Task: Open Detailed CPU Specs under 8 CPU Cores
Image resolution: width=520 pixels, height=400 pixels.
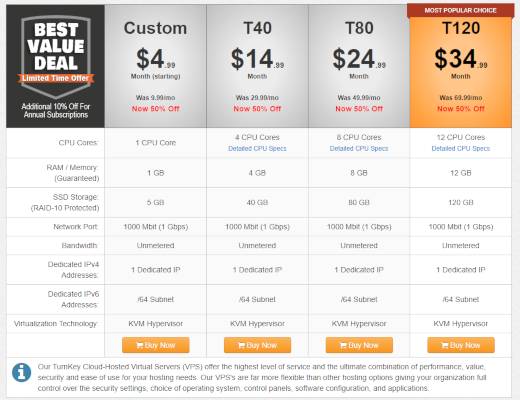Action: point(359,149)
